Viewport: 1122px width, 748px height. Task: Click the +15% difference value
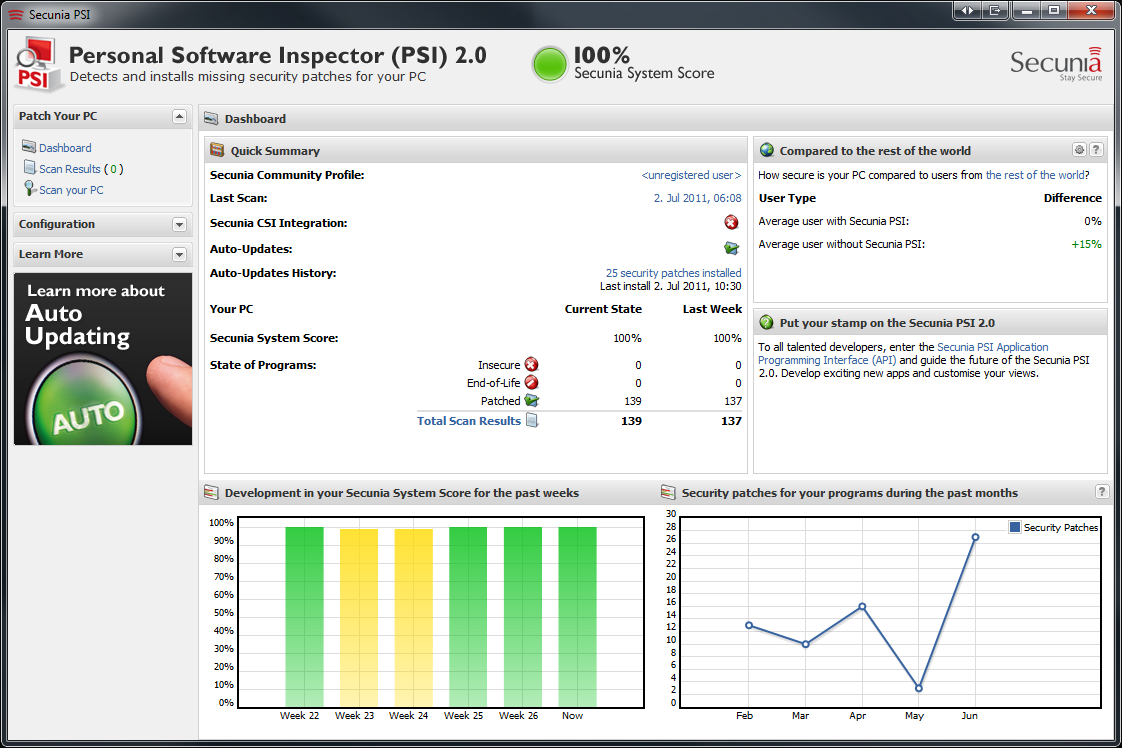[1086, 244]
